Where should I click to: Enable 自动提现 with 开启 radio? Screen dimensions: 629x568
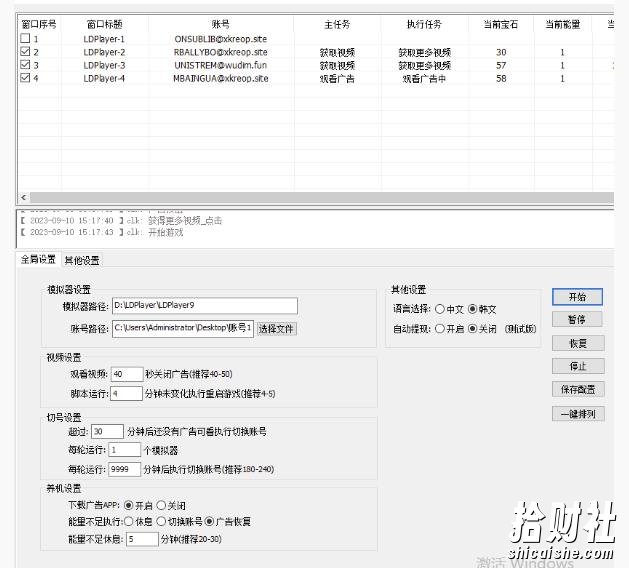pos(440,329)
